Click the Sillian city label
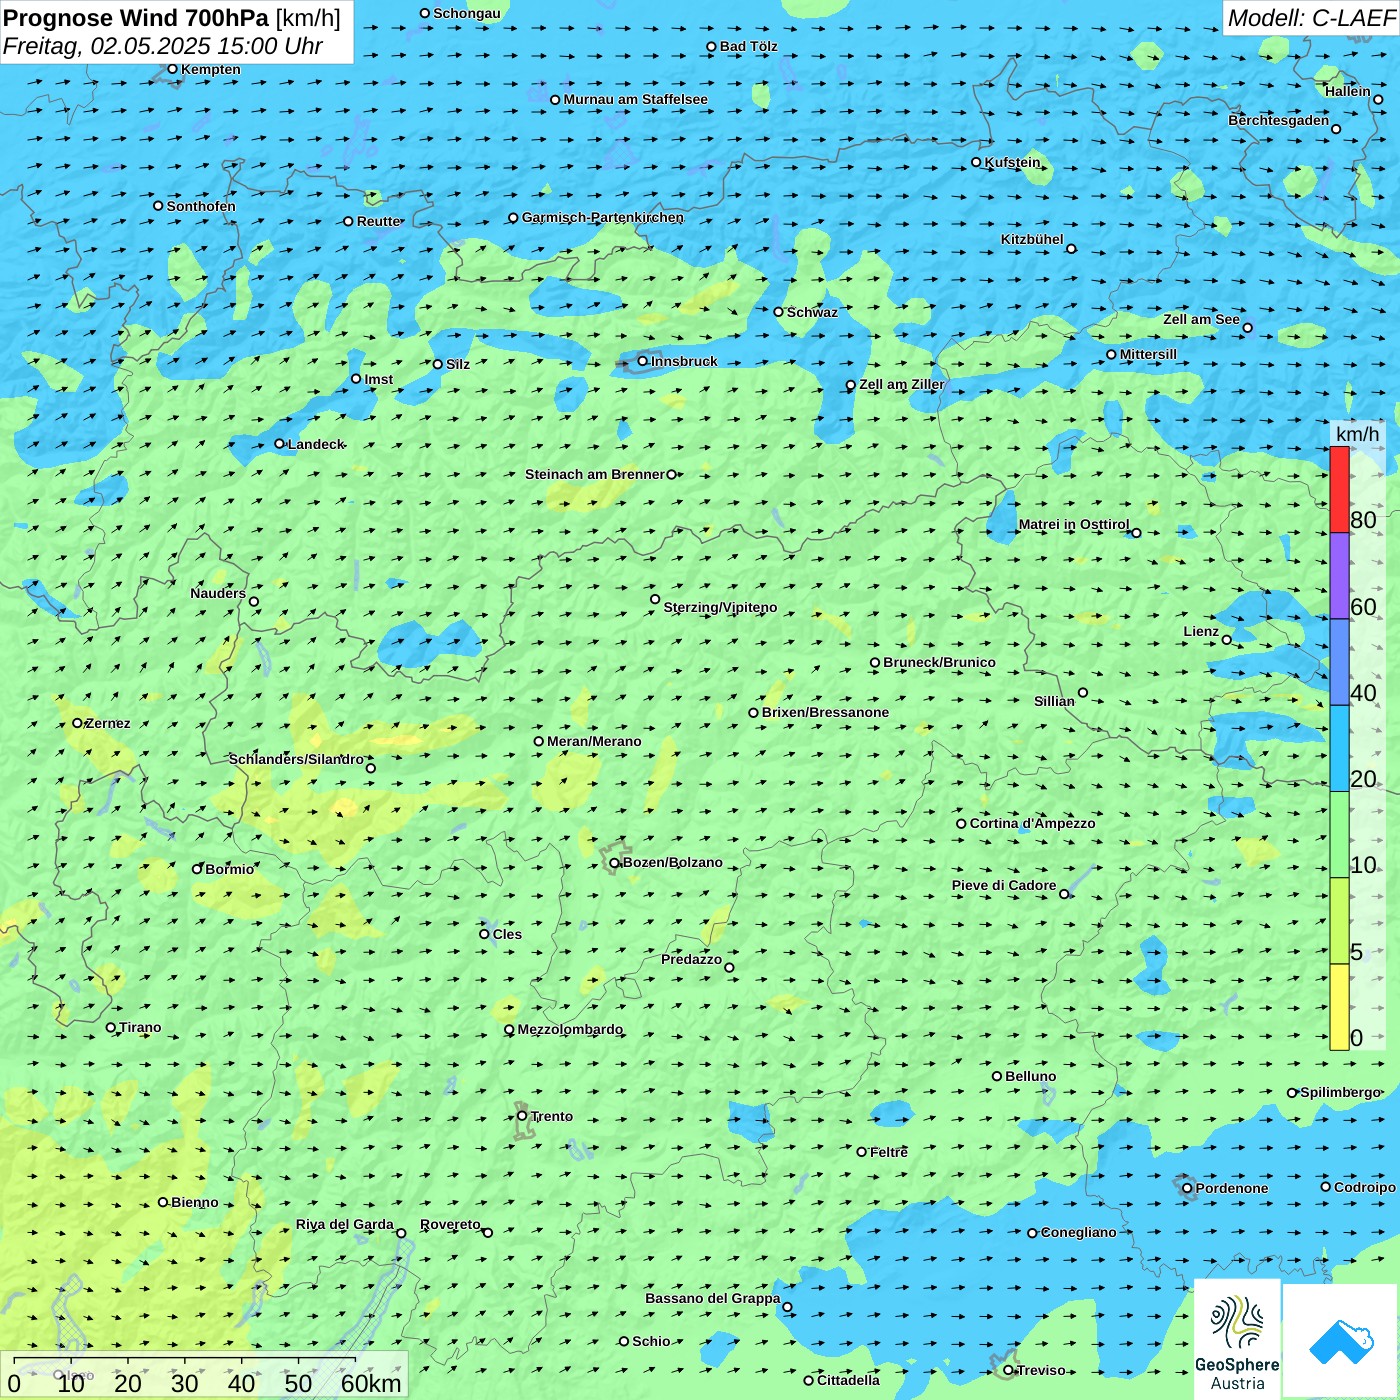1400x1400 pixels. pos(1055,701)
